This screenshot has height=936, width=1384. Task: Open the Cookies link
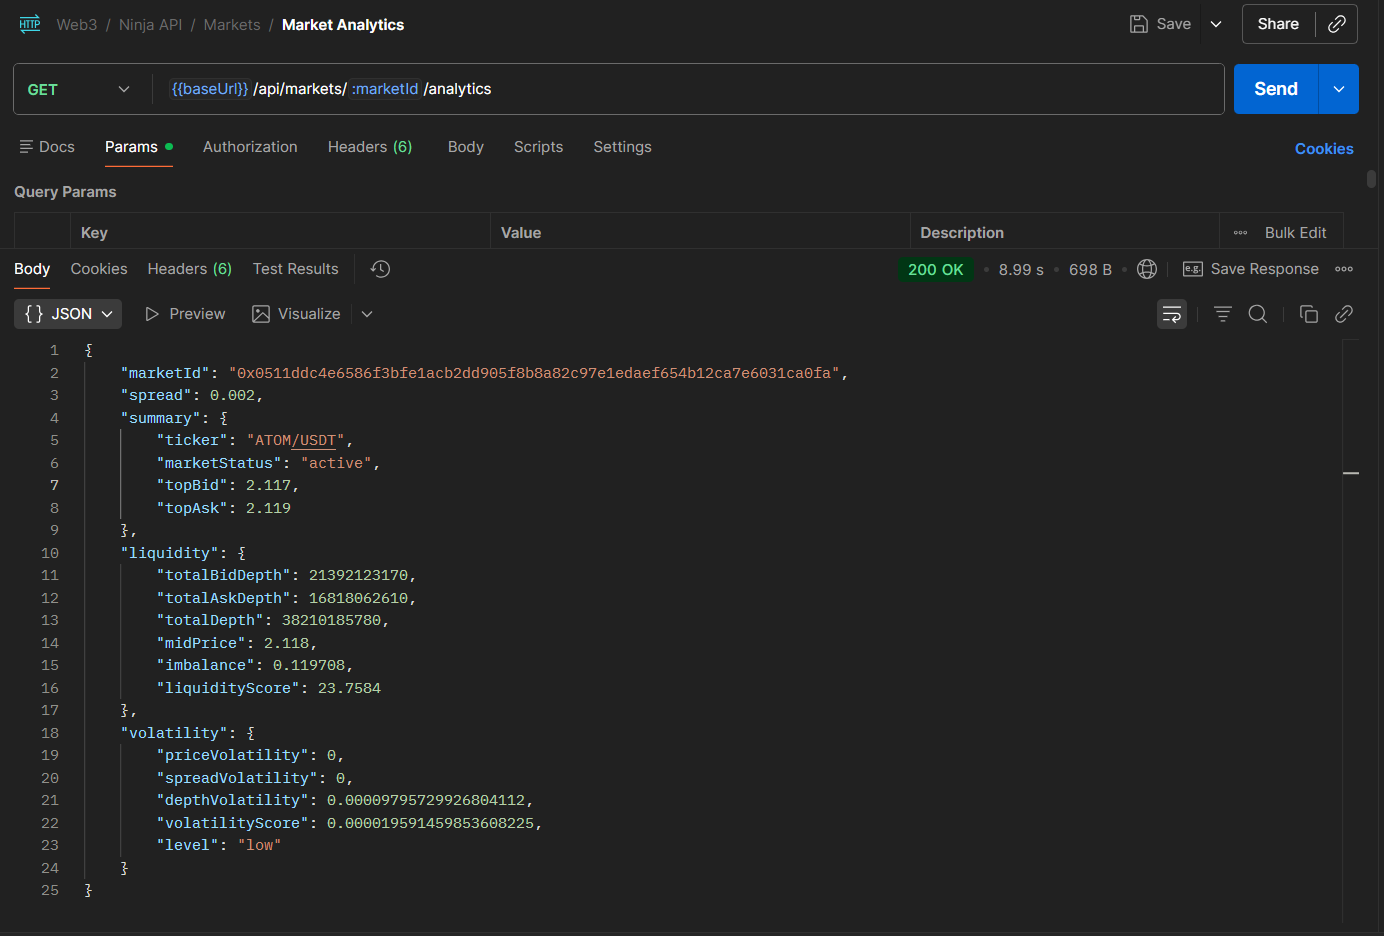[1323, 149]
